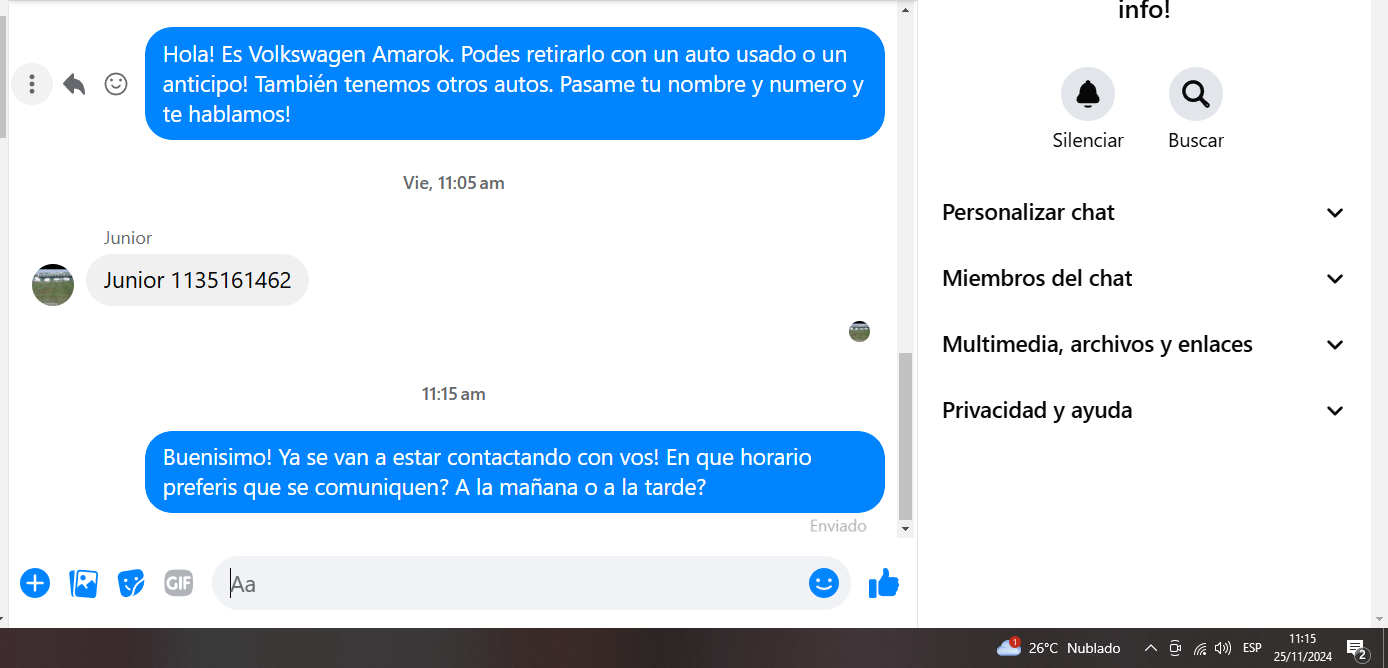Screen dimensions: 1388x668
Task: Expand Personalizar chat section
Action: [1143, 212]
